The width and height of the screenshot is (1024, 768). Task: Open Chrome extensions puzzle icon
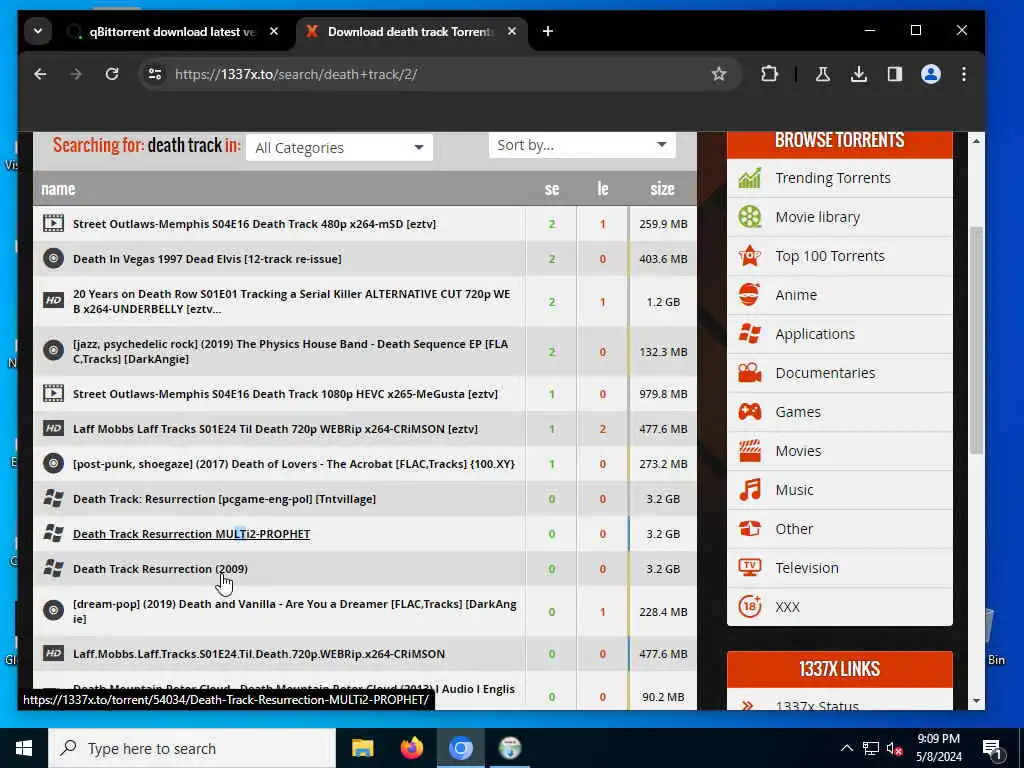769,74
